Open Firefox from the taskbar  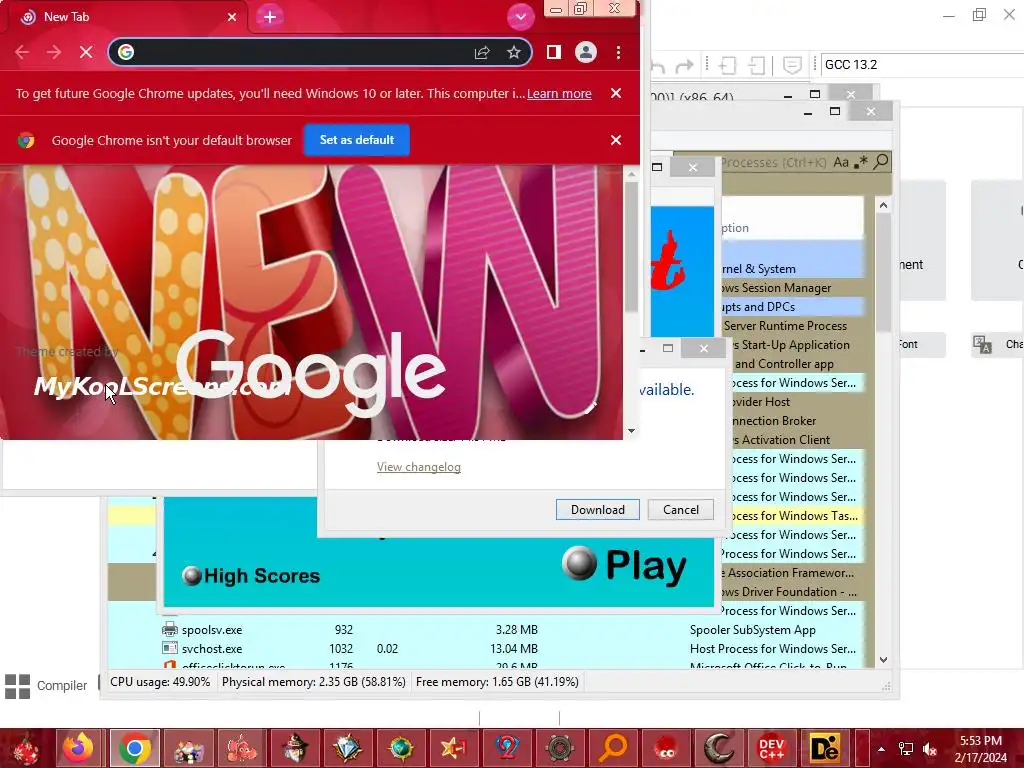tap(78, 748)
